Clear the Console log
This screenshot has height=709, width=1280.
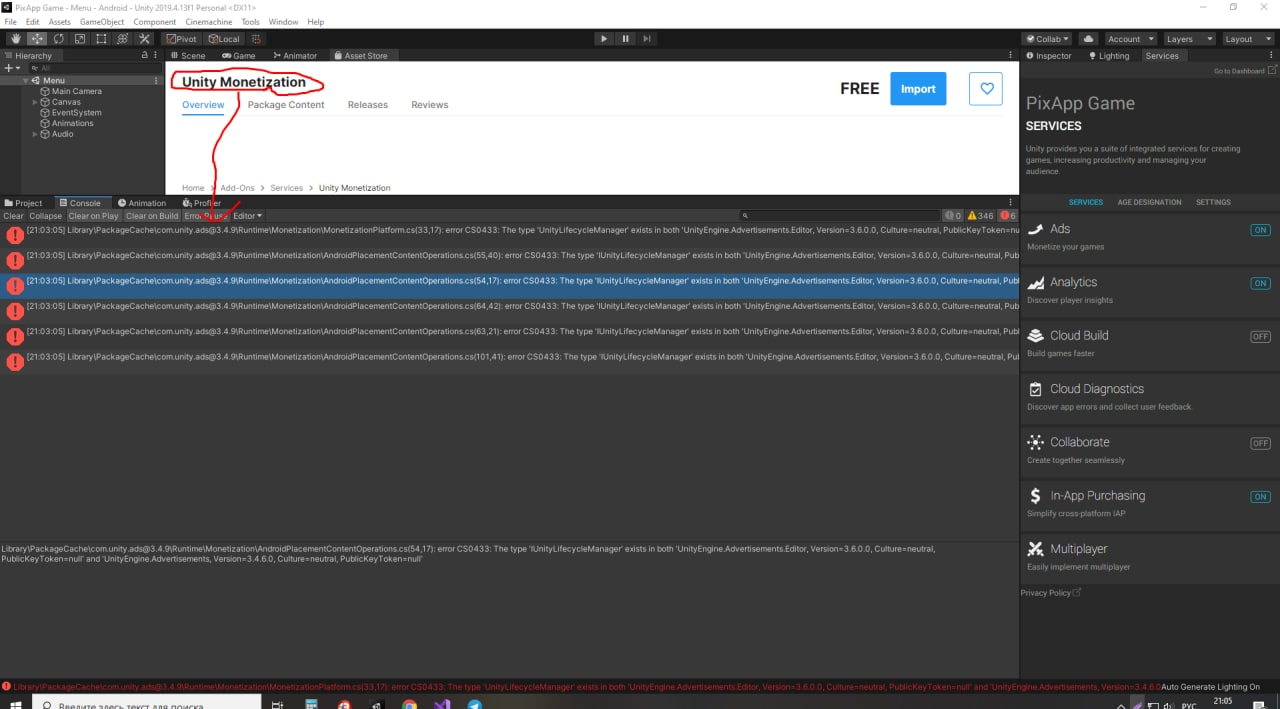point(13,216)
